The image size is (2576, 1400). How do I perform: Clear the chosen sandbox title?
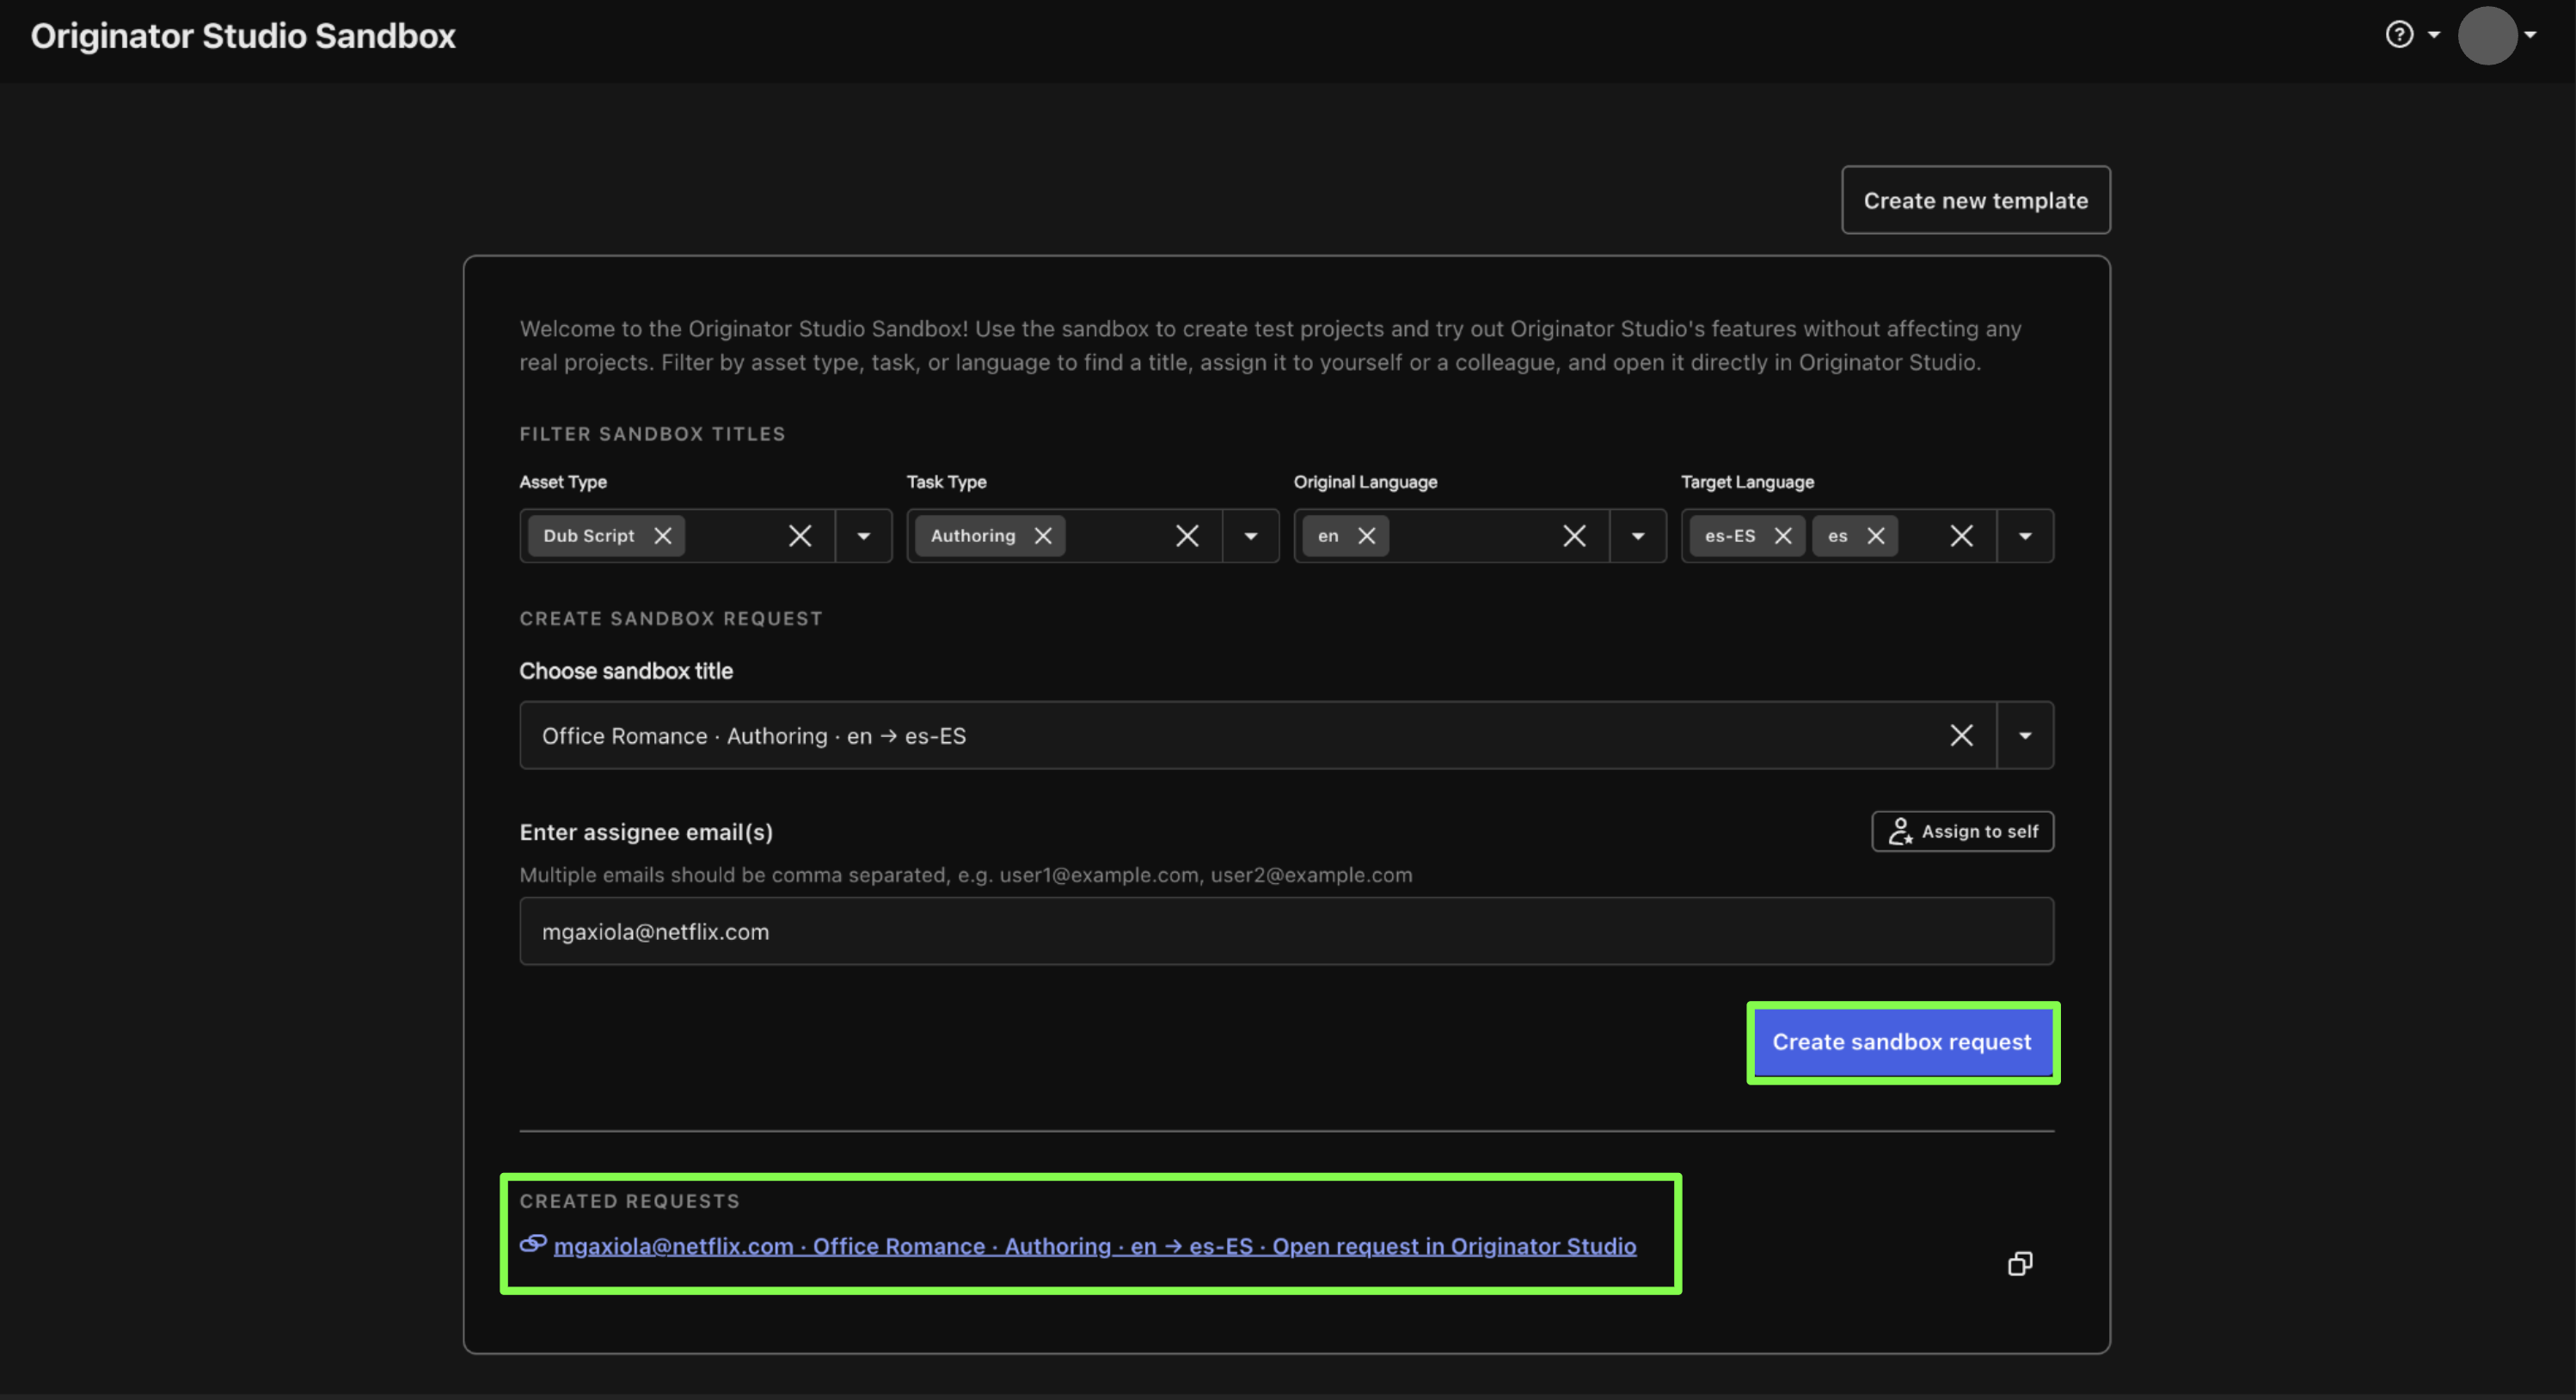pos(1962,736)
